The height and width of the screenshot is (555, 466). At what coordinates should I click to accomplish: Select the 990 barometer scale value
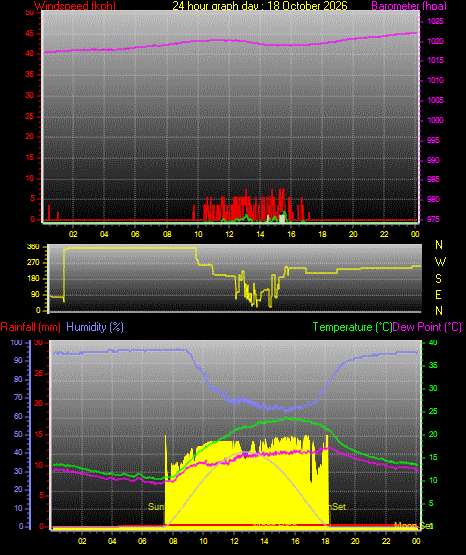(x=433, y=160)
